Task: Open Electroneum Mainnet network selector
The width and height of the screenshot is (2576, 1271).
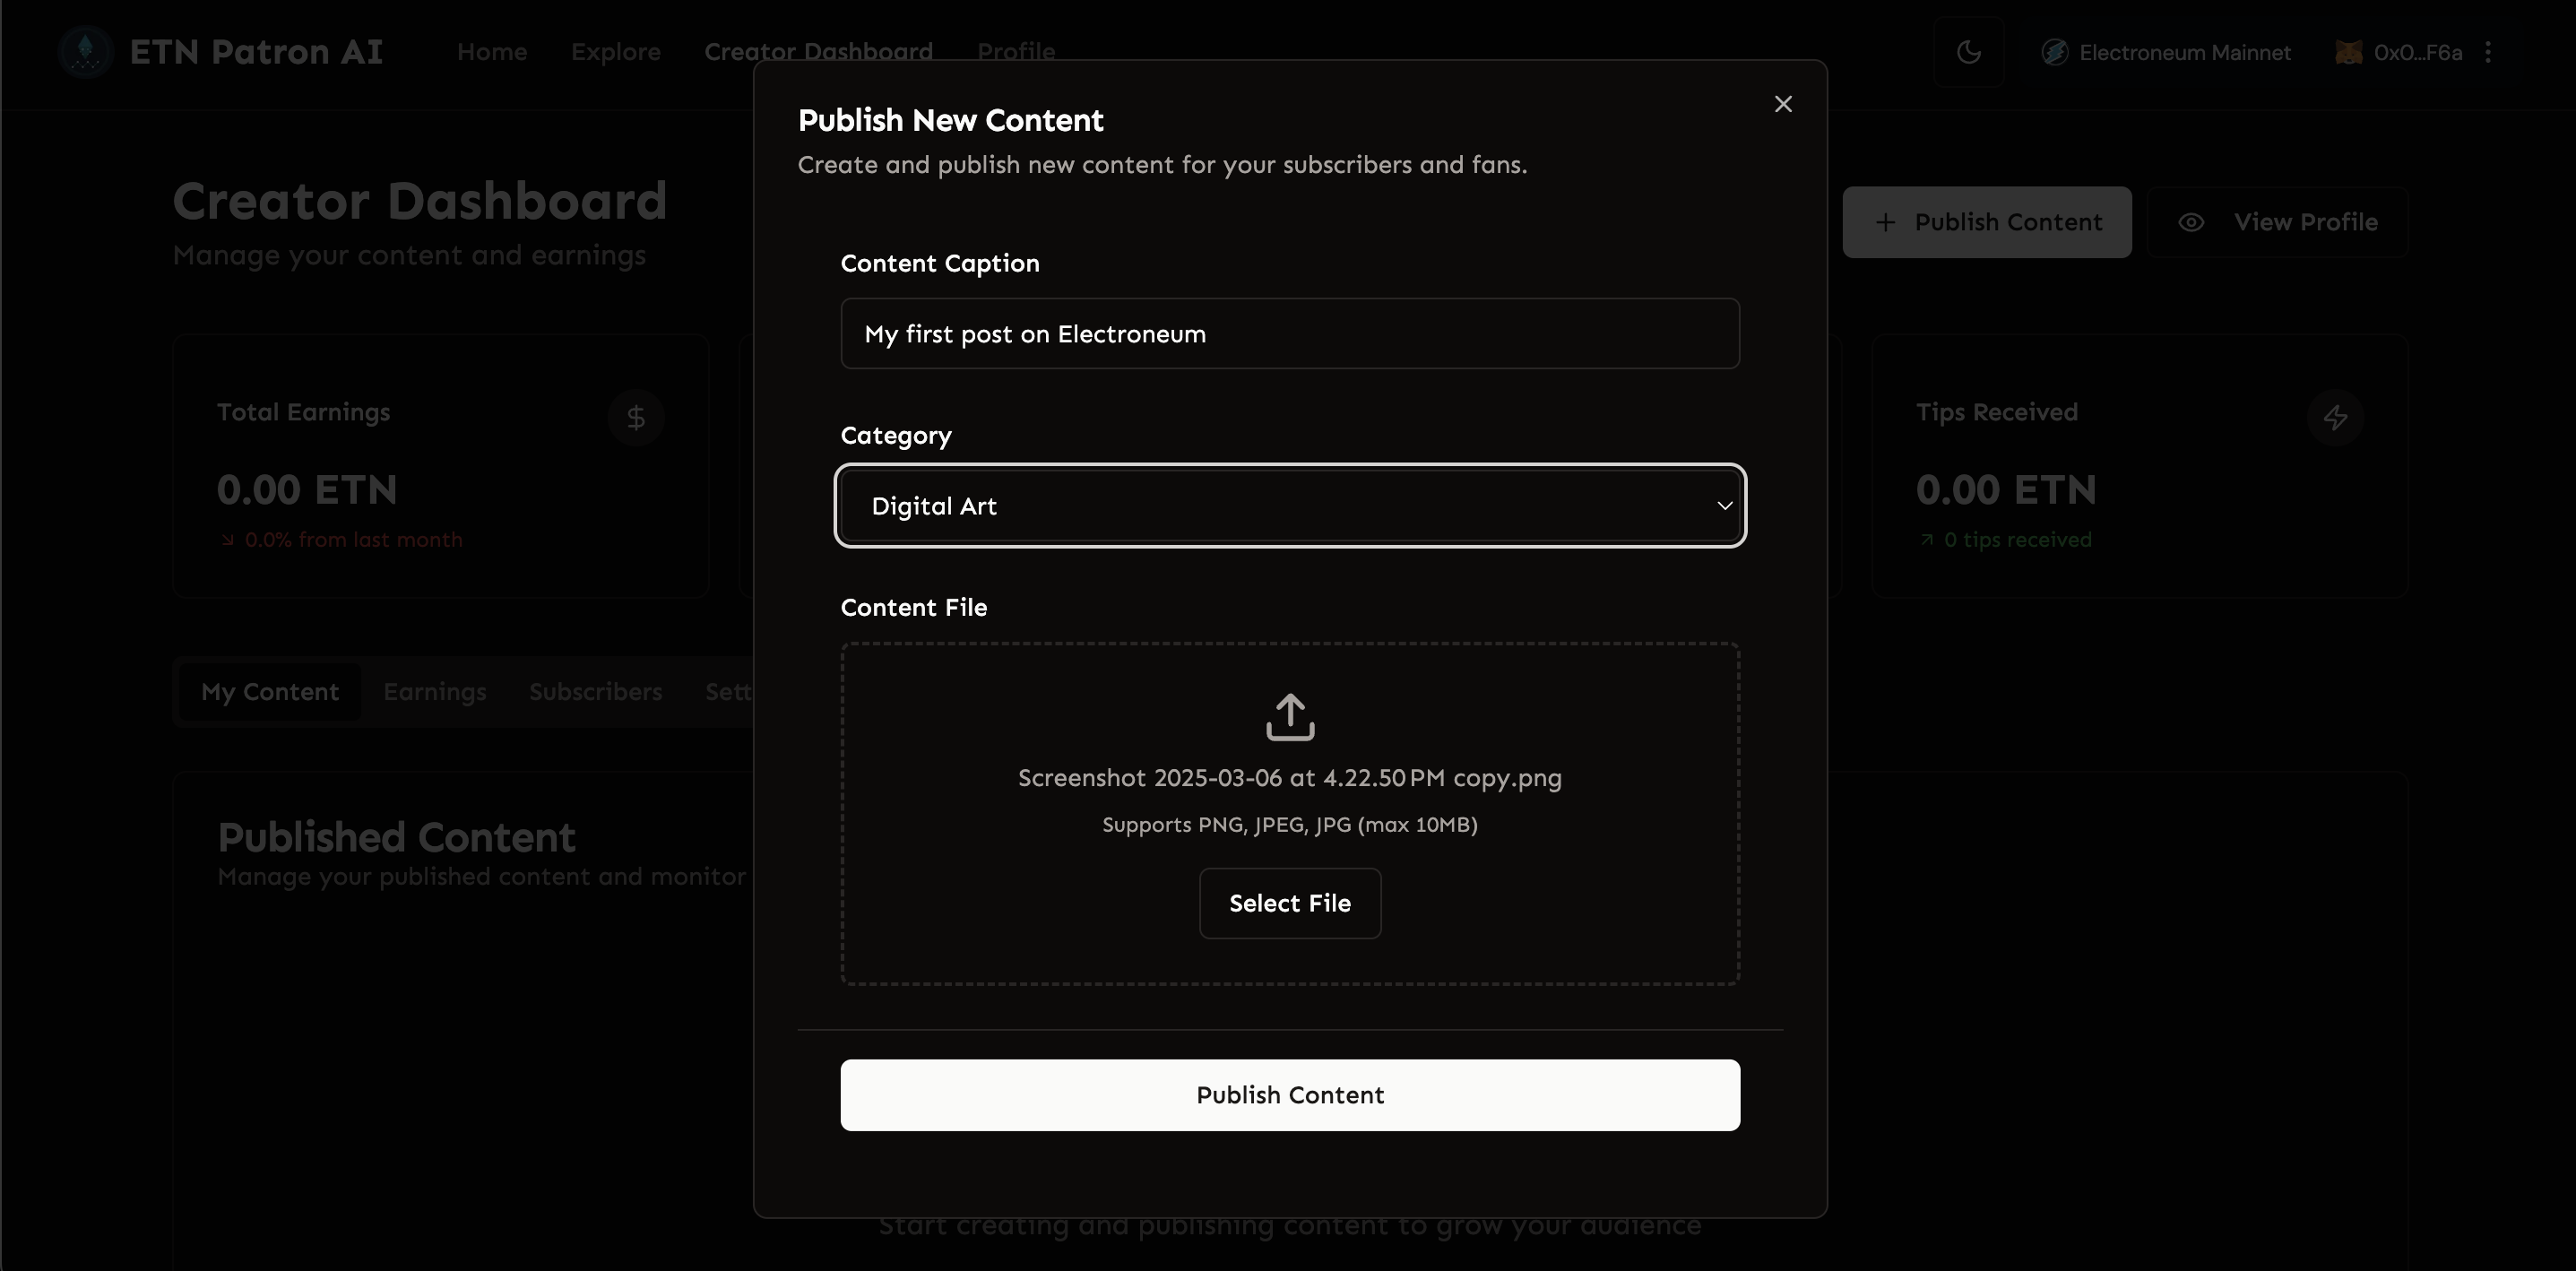Action: pos(2184,52)
